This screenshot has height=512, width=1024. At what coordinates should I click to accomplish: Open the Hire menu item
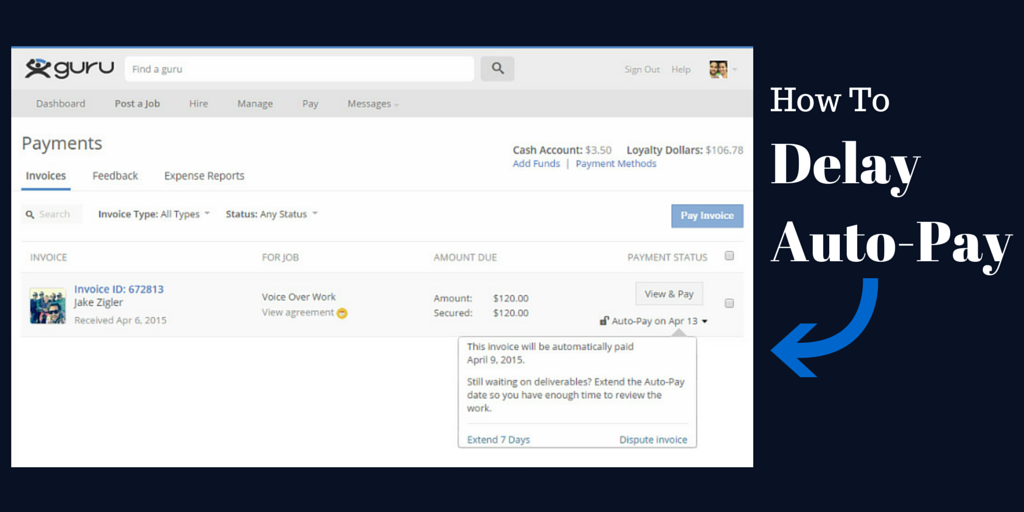[199, 104]
